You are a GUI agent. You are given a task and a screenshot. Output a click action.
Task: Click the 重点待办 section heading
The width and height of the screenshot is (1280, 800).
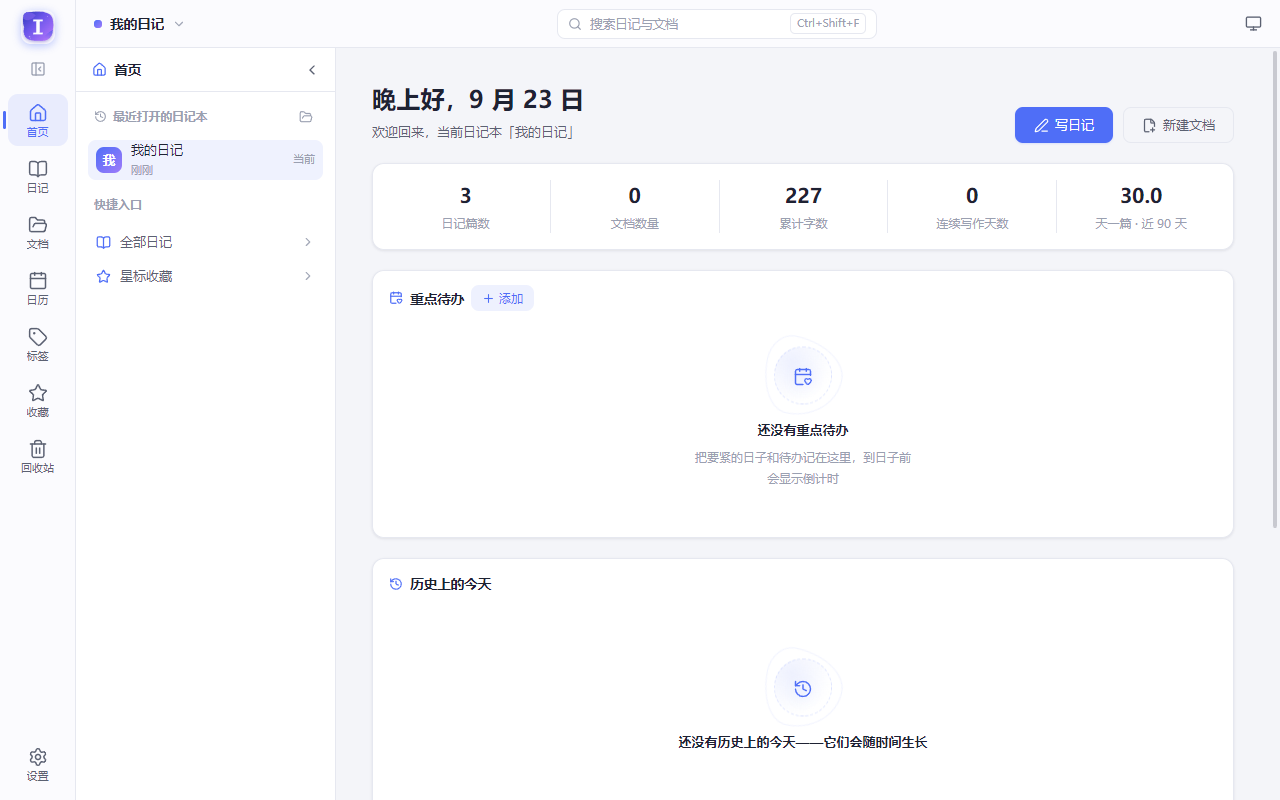pos(437,299)
